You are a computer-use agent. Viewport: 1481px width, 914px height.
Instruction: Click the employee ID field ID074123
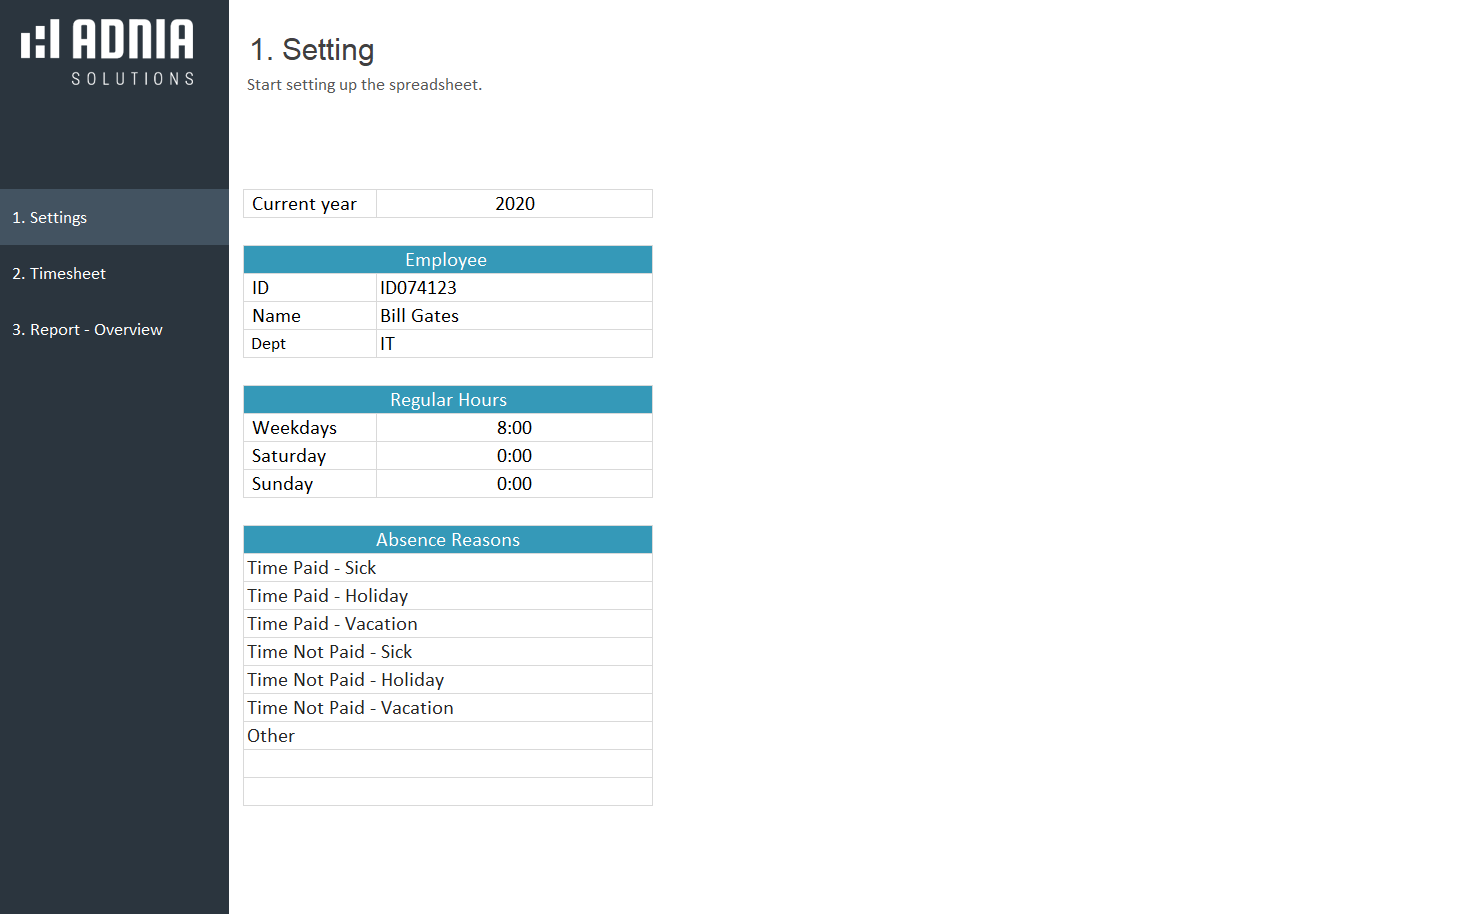point(514,288)
